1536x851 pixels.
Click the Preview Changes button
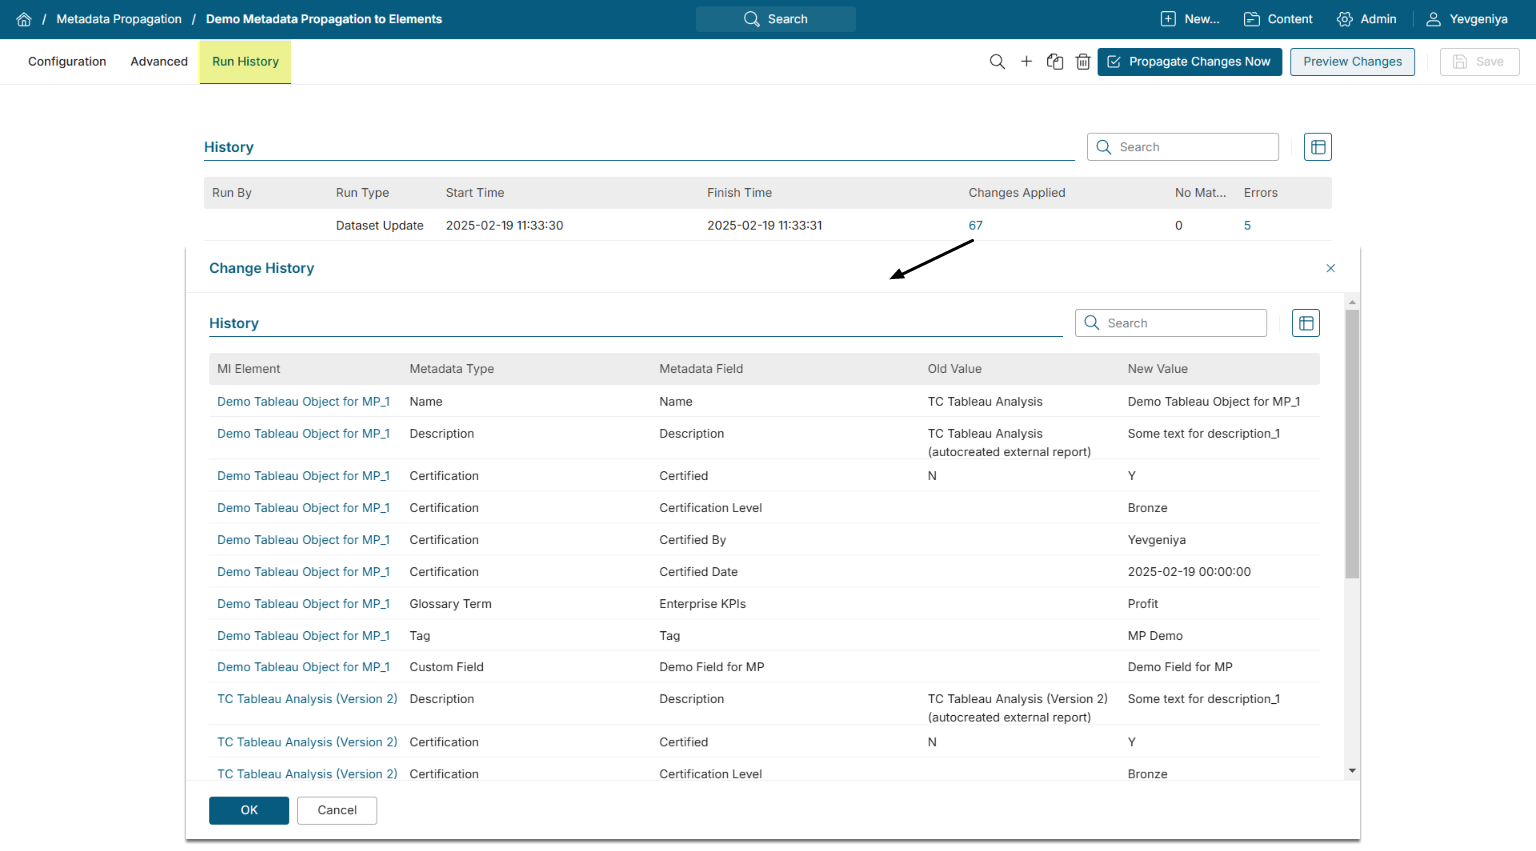1352,62
